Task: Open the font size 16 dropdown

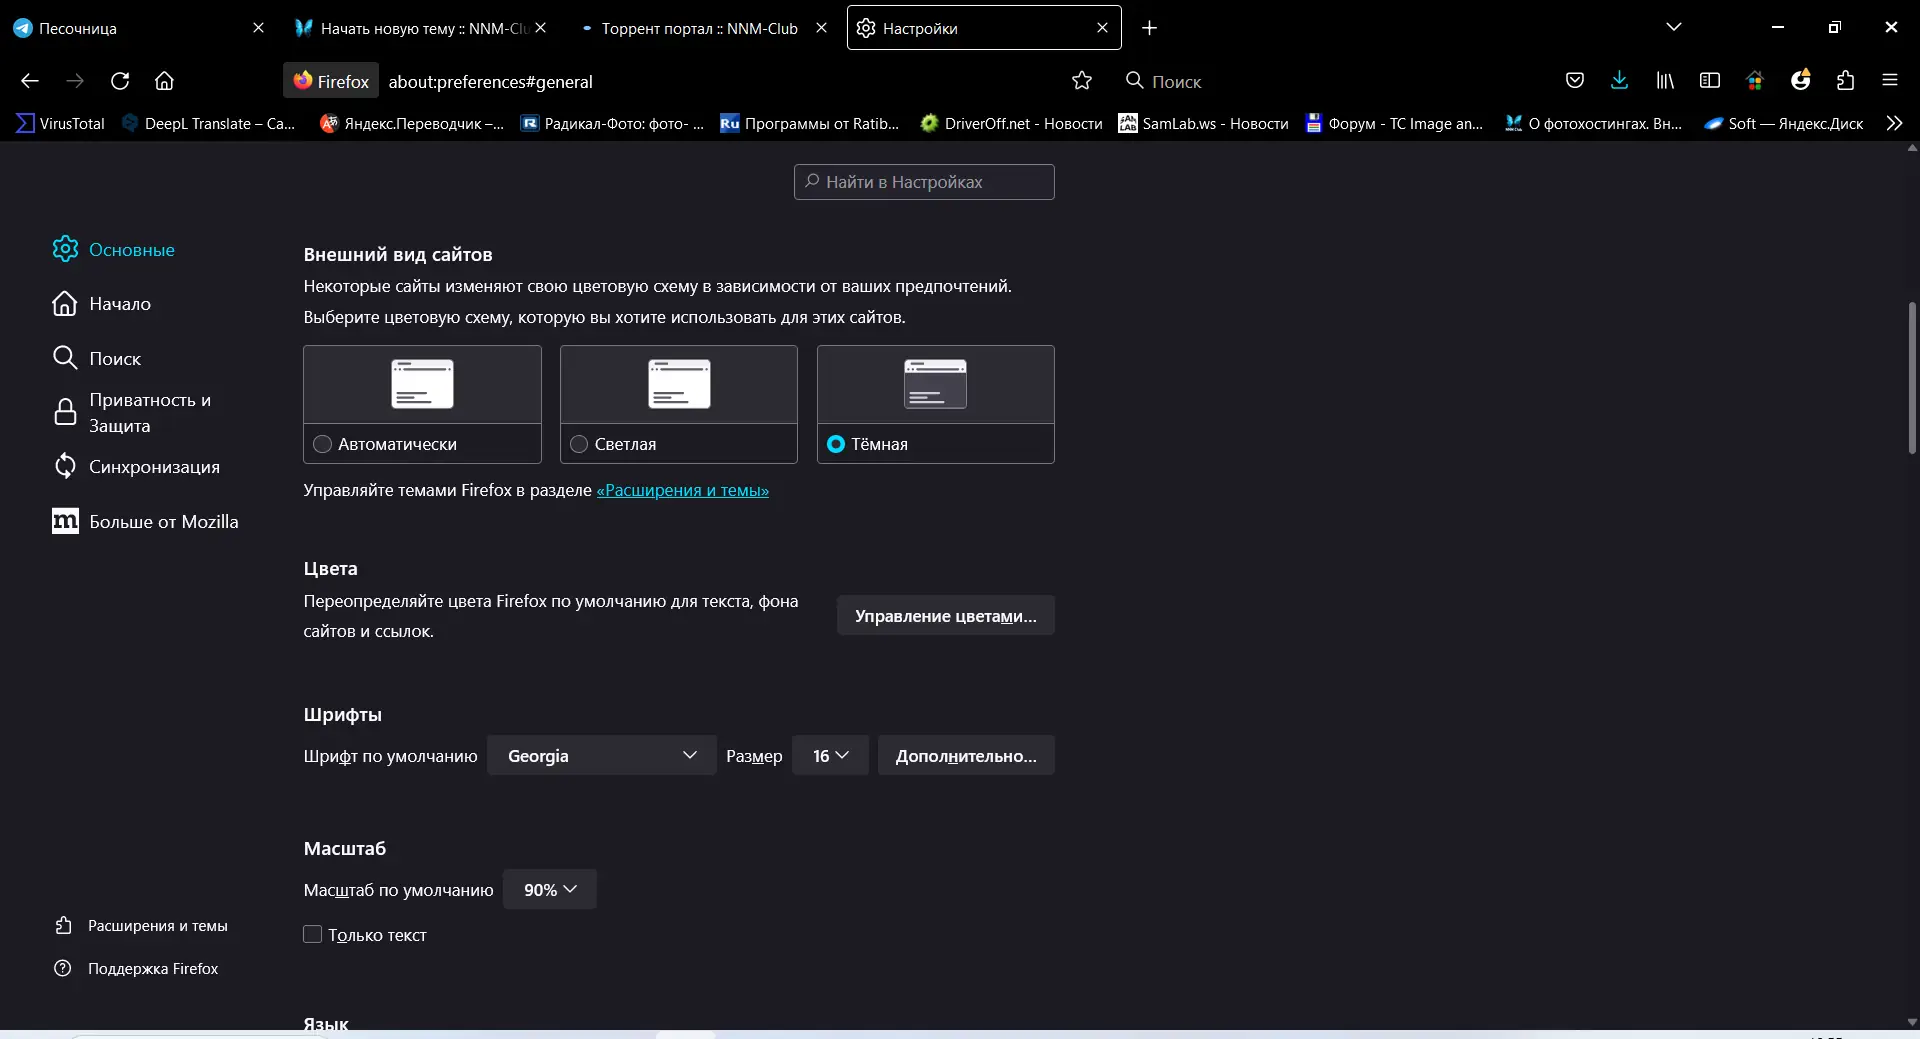Action: [830, 755]
